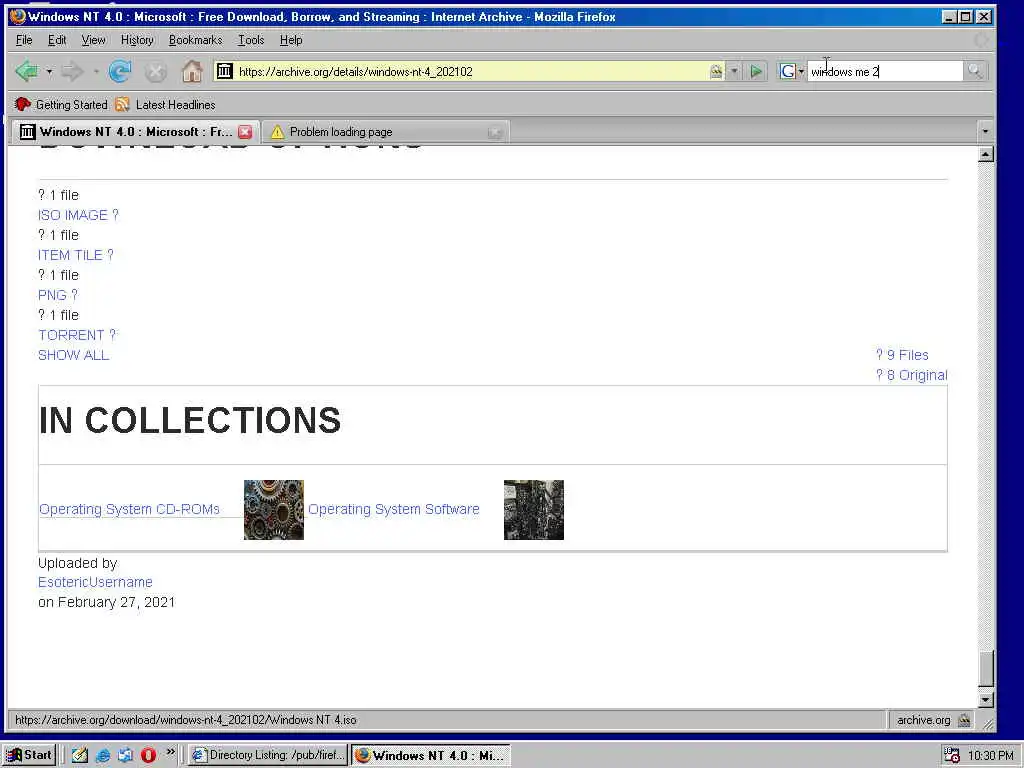Open the Tools menu
1024x768 pixels.
coord(251,40)
